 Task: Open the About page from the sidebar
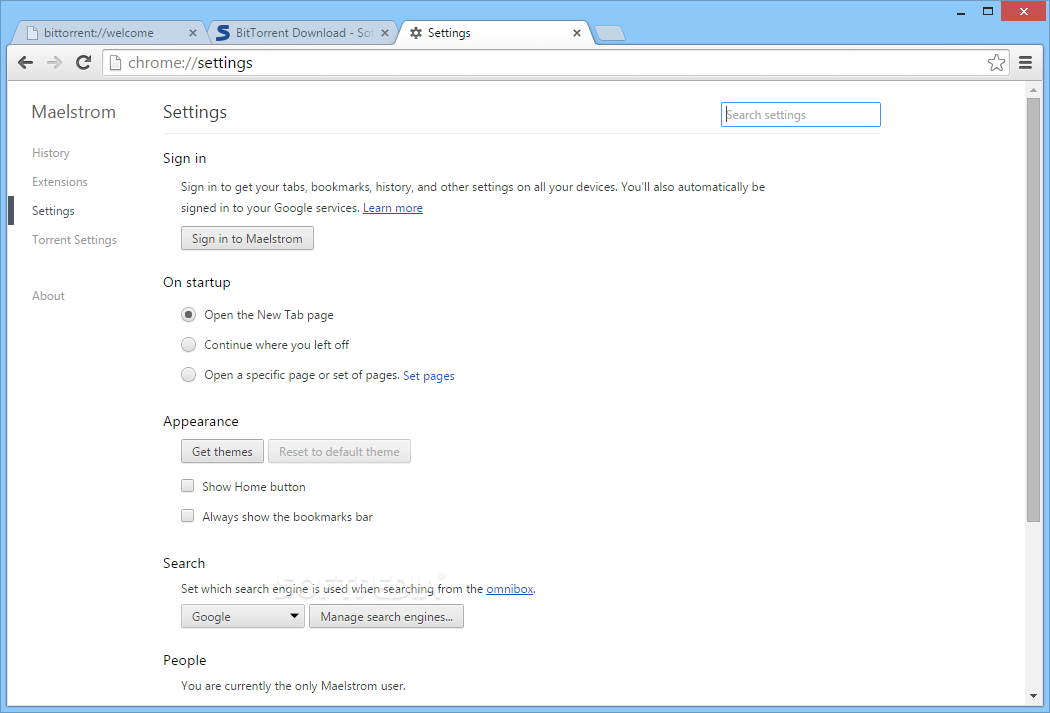click(48, 296)
